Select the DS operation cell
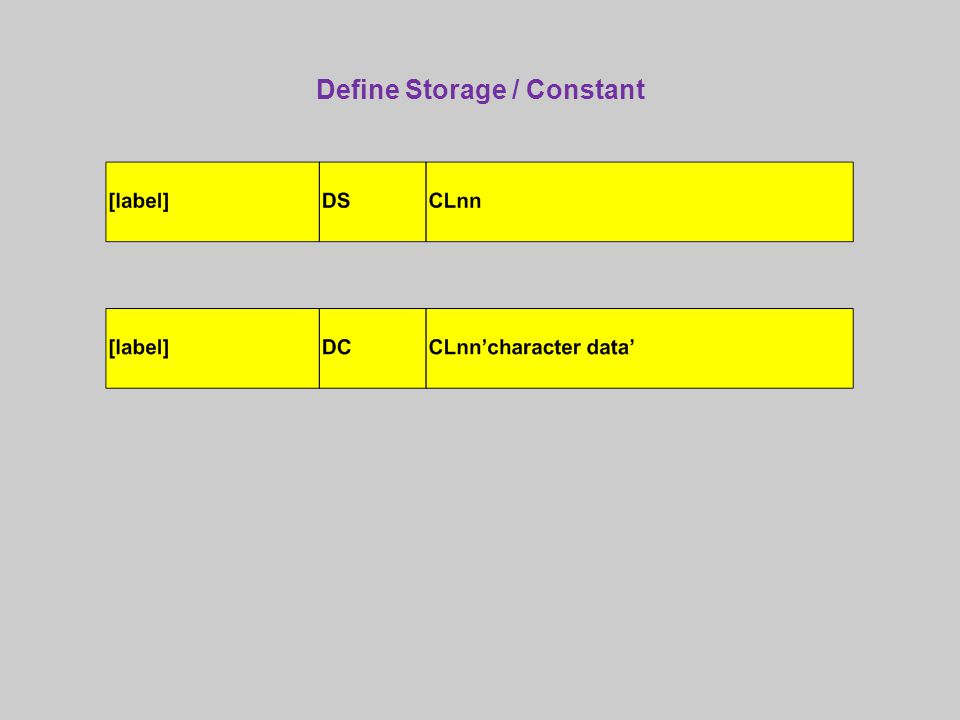This screenshot has height=720, width=960. tap(372, 201)
